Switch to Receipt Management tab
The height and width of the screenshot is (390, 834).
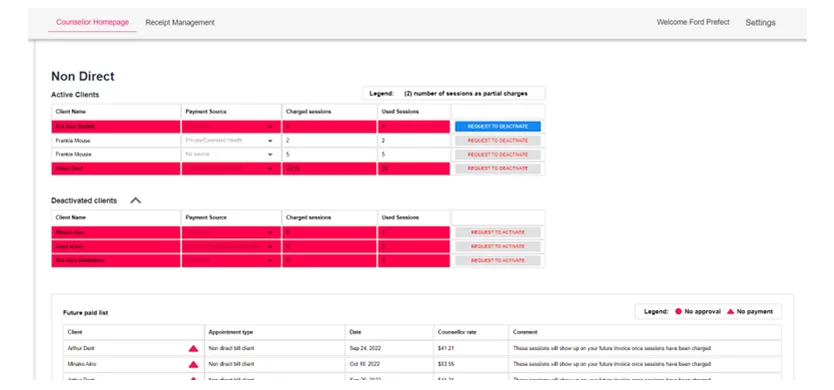[180, 22]
